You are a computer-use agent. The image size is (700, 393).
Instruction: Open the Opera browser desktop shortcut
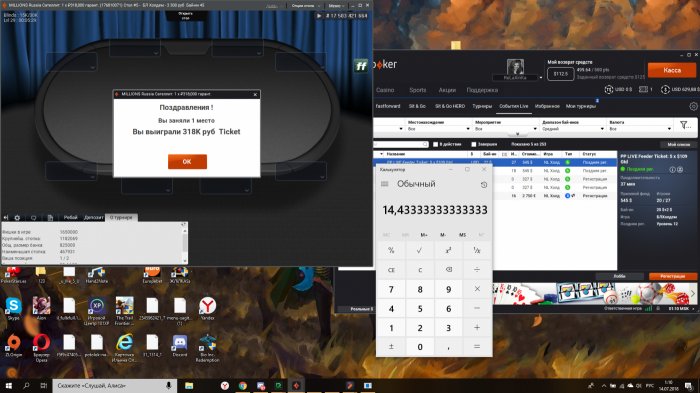[x=41, y=347]
